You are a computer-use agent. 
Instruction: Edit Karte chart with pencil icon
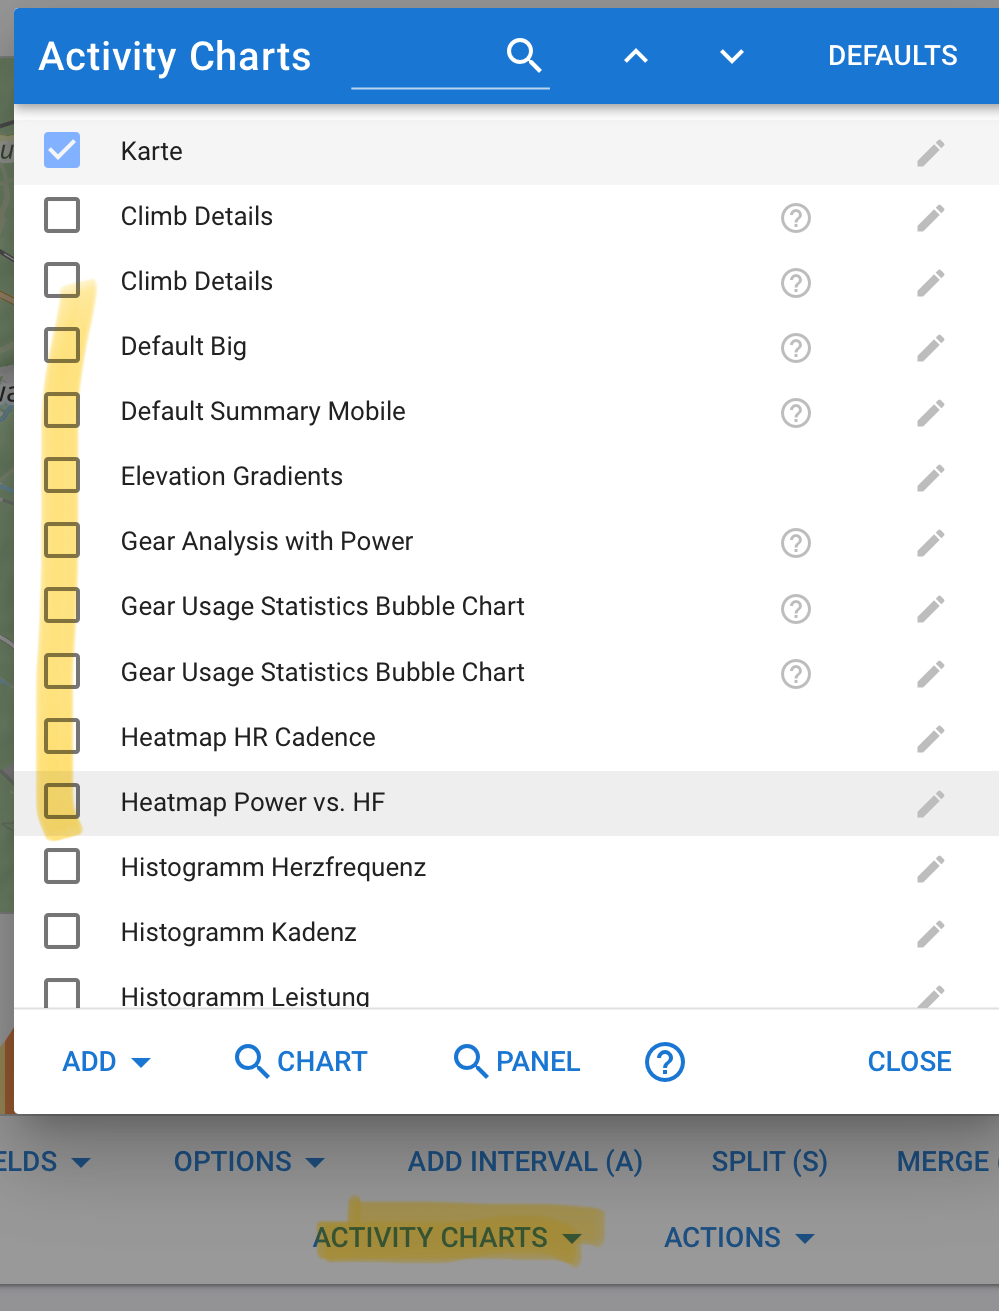931,152
